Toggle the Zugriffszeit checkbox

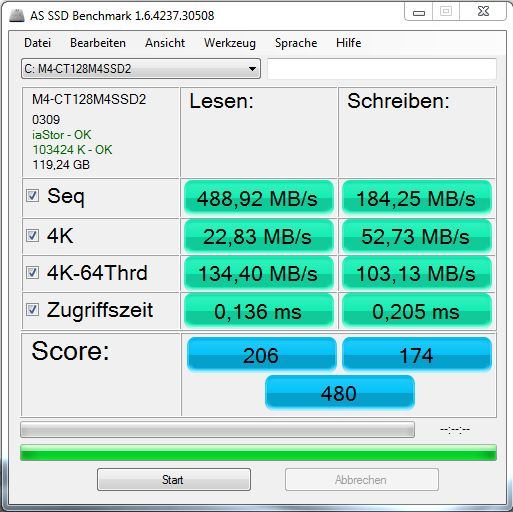[32, 309]
